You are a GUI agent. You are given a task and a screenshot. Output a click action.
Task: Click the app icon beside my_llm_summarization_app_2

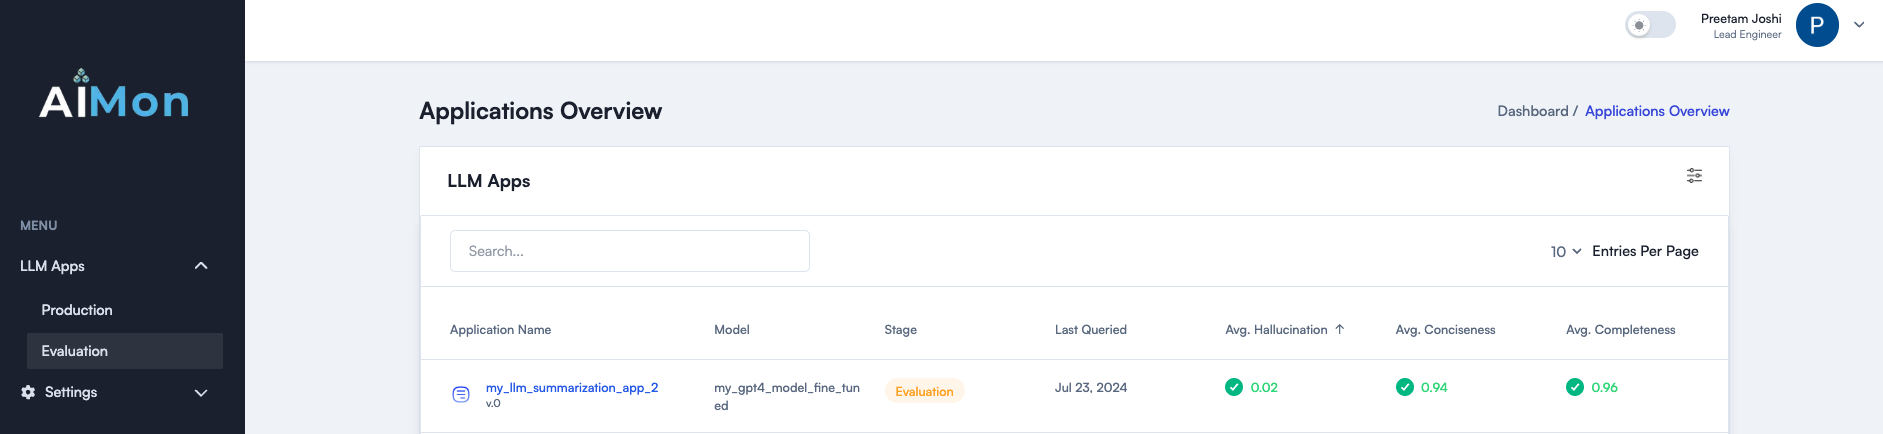click(461, 394)
